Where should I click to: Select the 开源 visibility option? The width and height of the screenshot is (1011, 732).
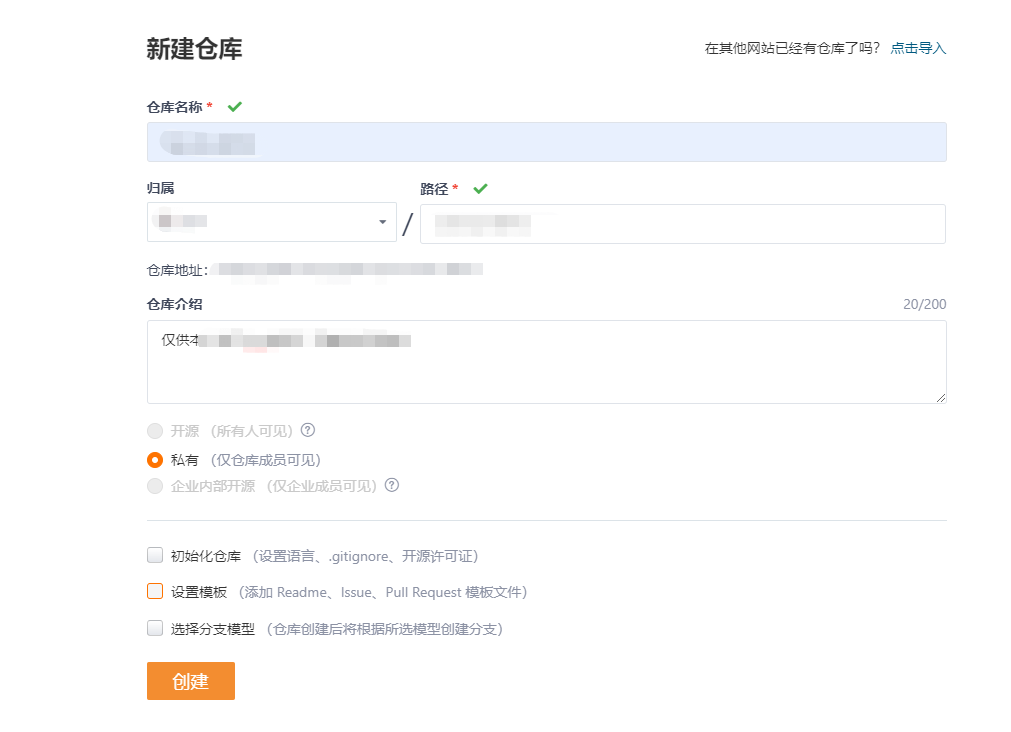point(156,430)
